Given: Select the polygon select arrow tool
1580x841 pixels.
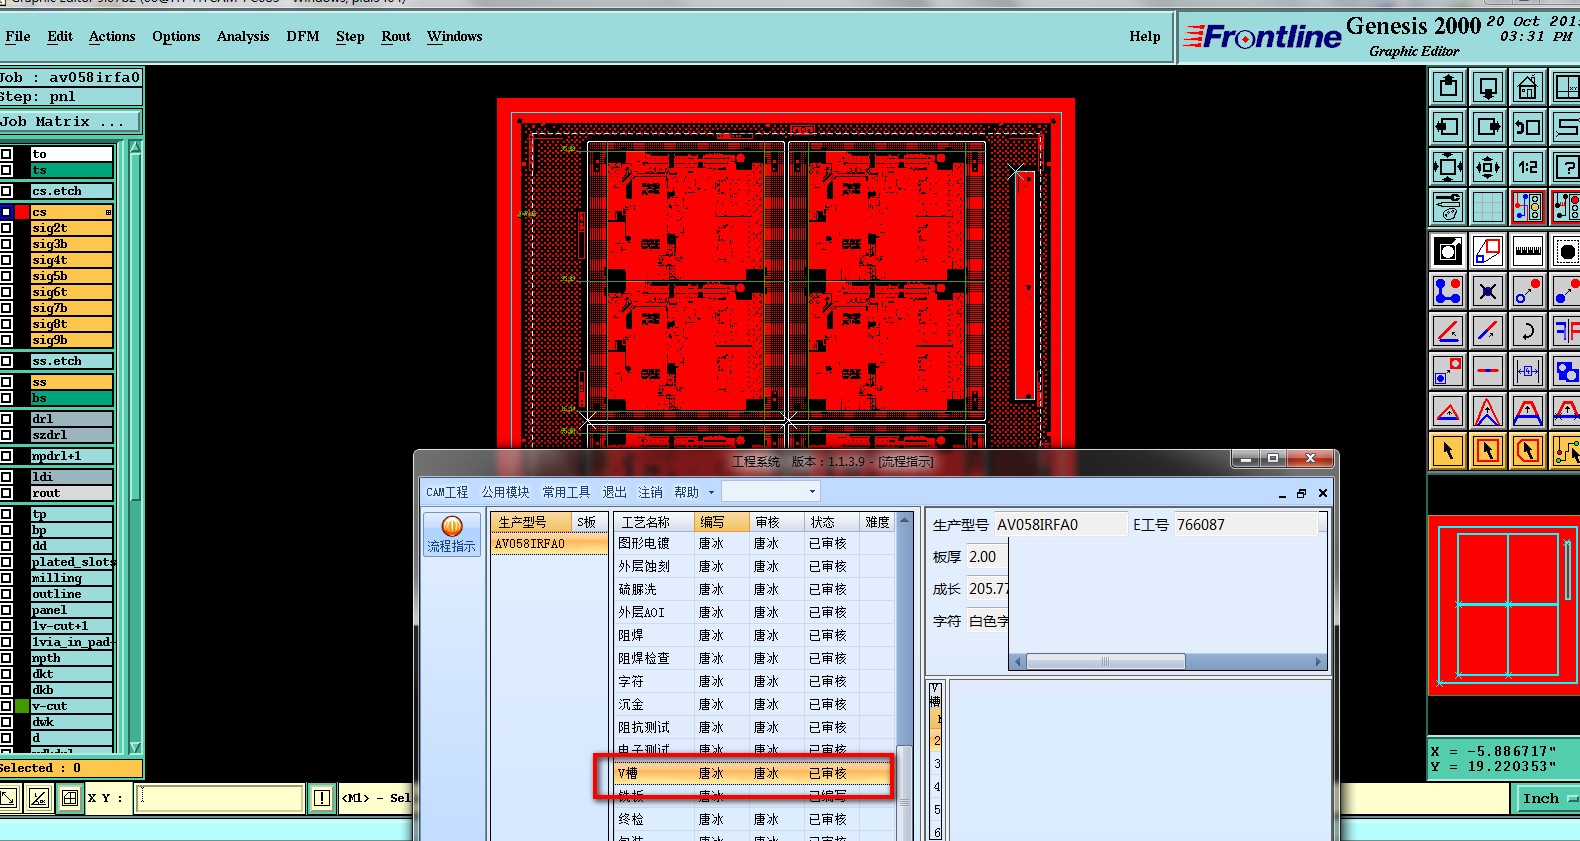Looking at the screenshot, I should (1528, 451).
